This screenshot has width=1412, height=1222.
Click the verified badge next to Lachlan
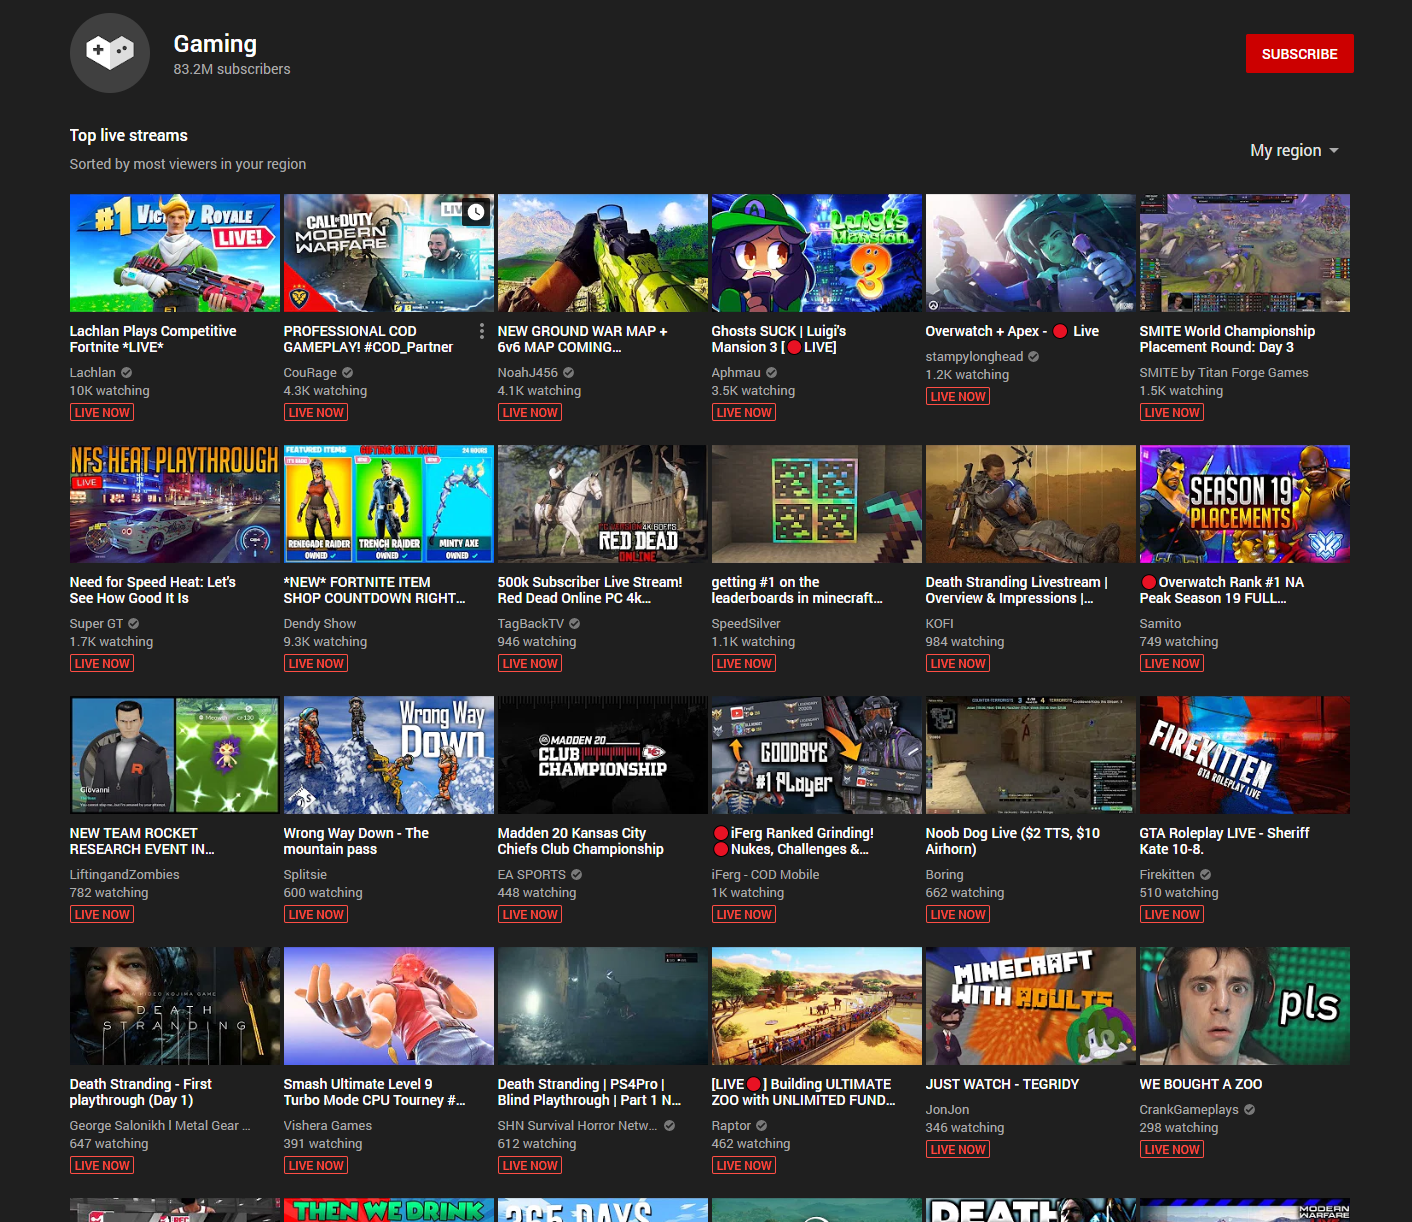[127, 373]
